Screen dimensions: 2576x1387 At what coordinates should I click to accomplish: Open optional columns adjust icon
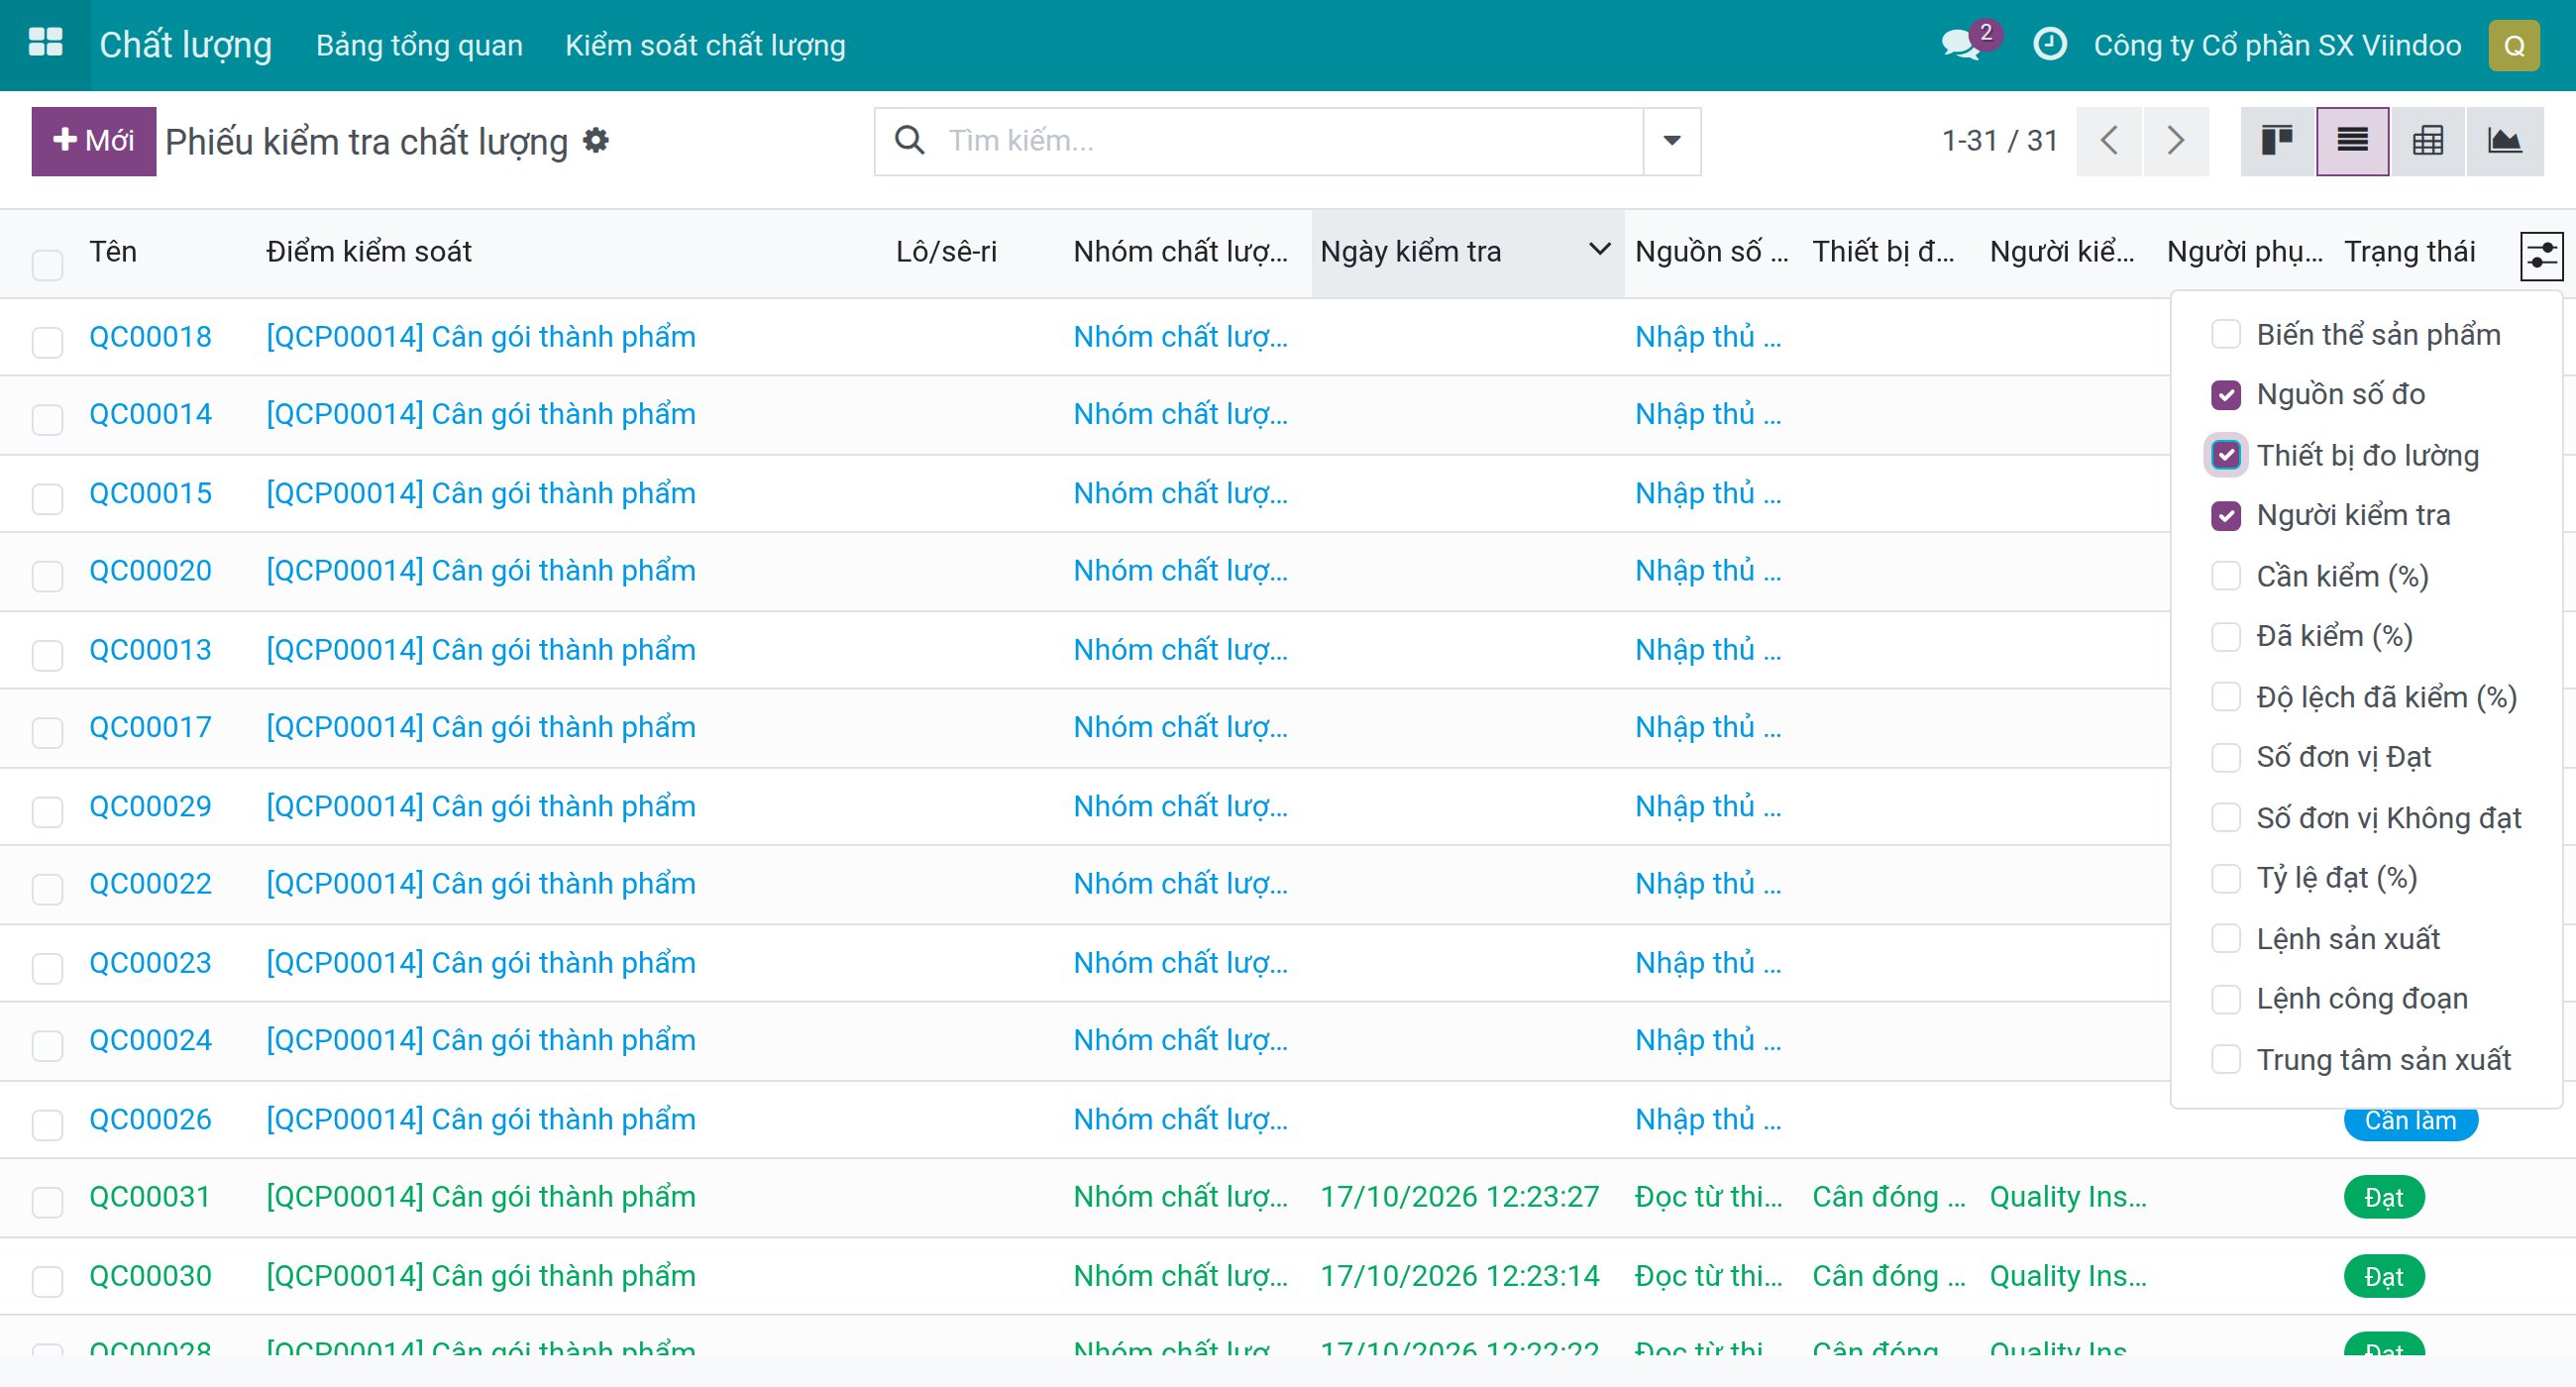pyautogui.click(x=2541, y=256)
